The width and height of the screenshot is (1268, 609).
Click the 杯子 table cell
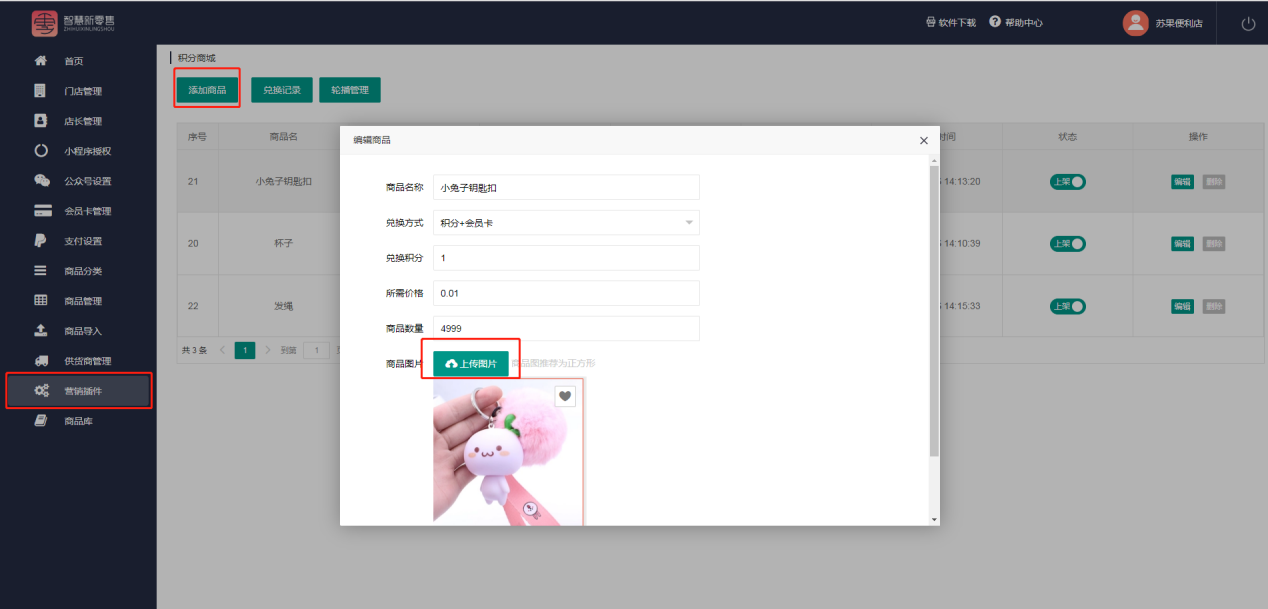284,244
